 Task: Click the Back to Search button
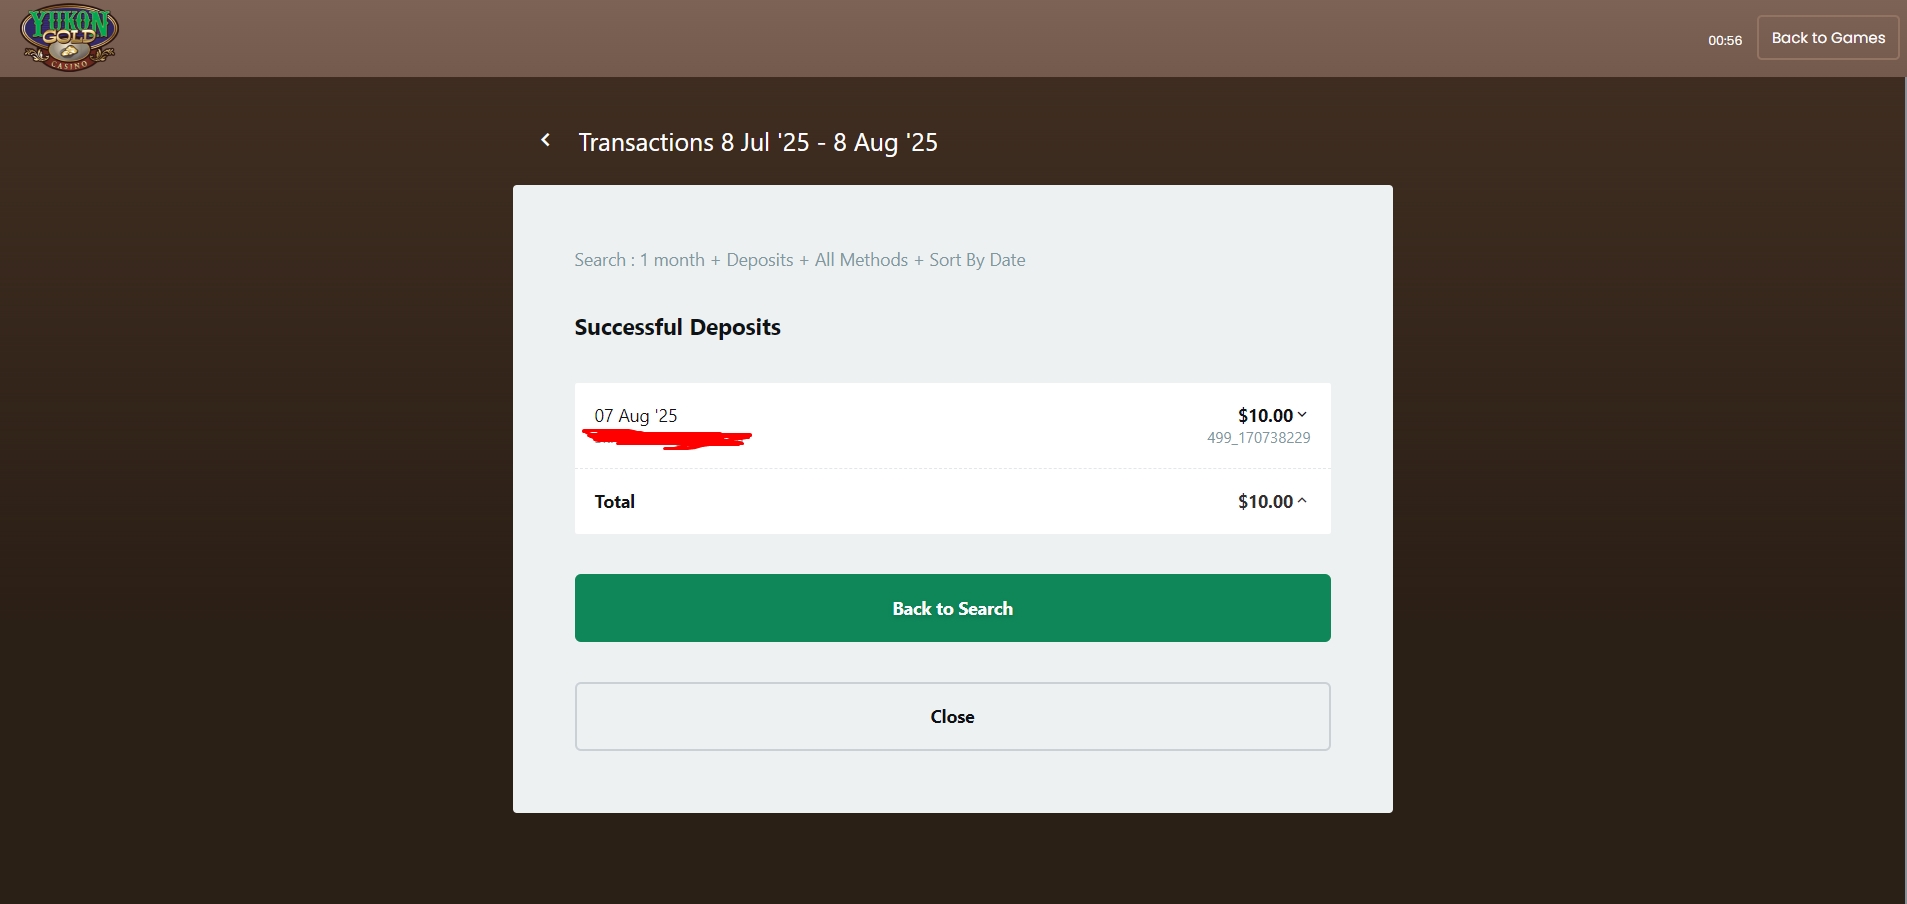pos(952,608)
